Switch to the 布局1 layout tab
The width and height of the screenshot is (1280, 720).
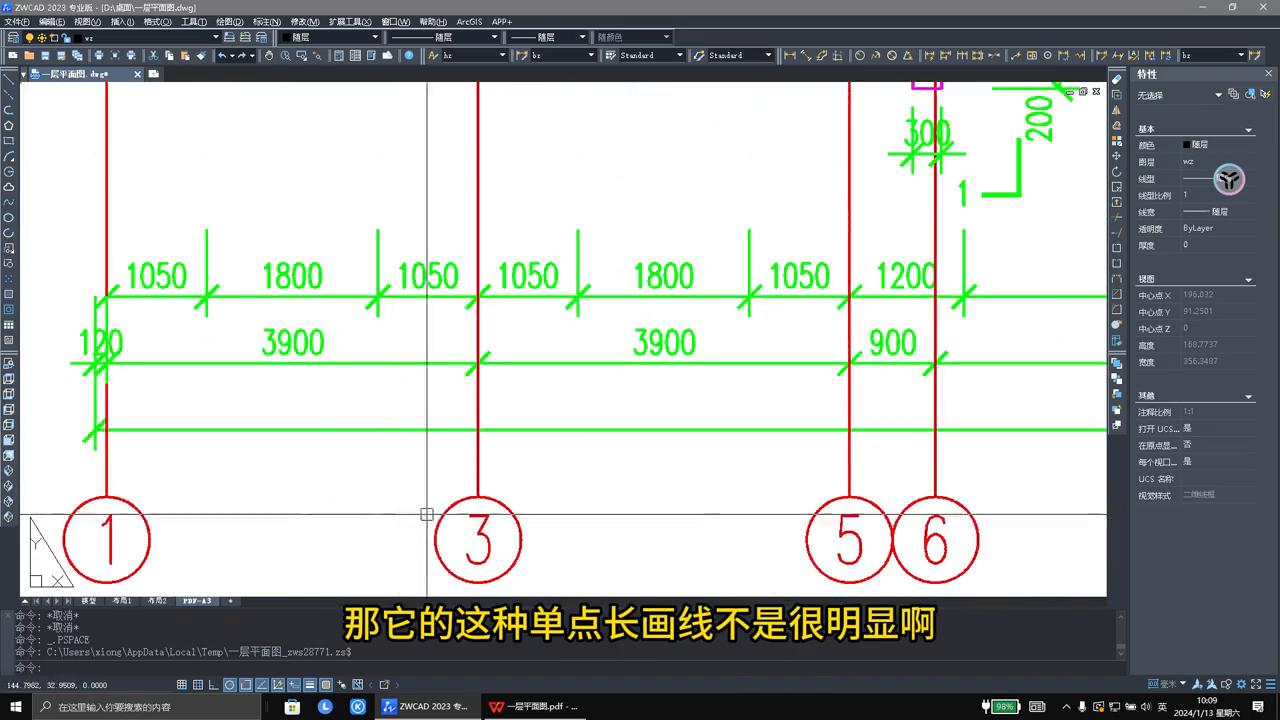[122, 601]
